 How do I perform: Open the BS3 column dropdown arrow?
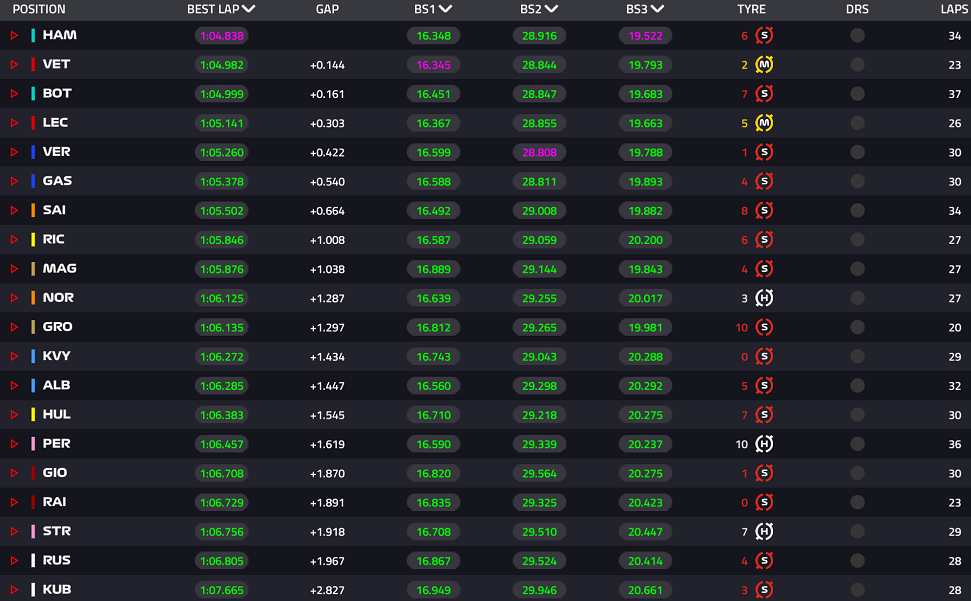pyautogui.click(x=657, y=9)
